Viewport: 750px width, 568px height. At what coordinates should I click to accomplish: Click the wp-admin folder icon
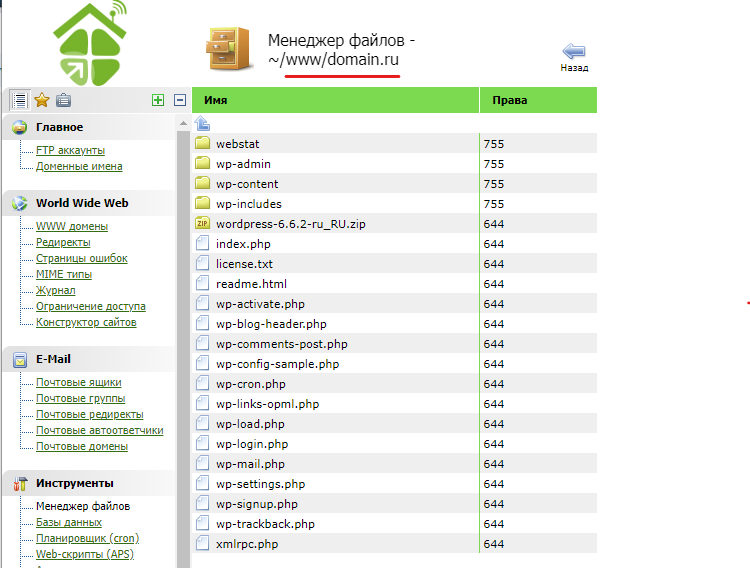click(x=202, y=164)
